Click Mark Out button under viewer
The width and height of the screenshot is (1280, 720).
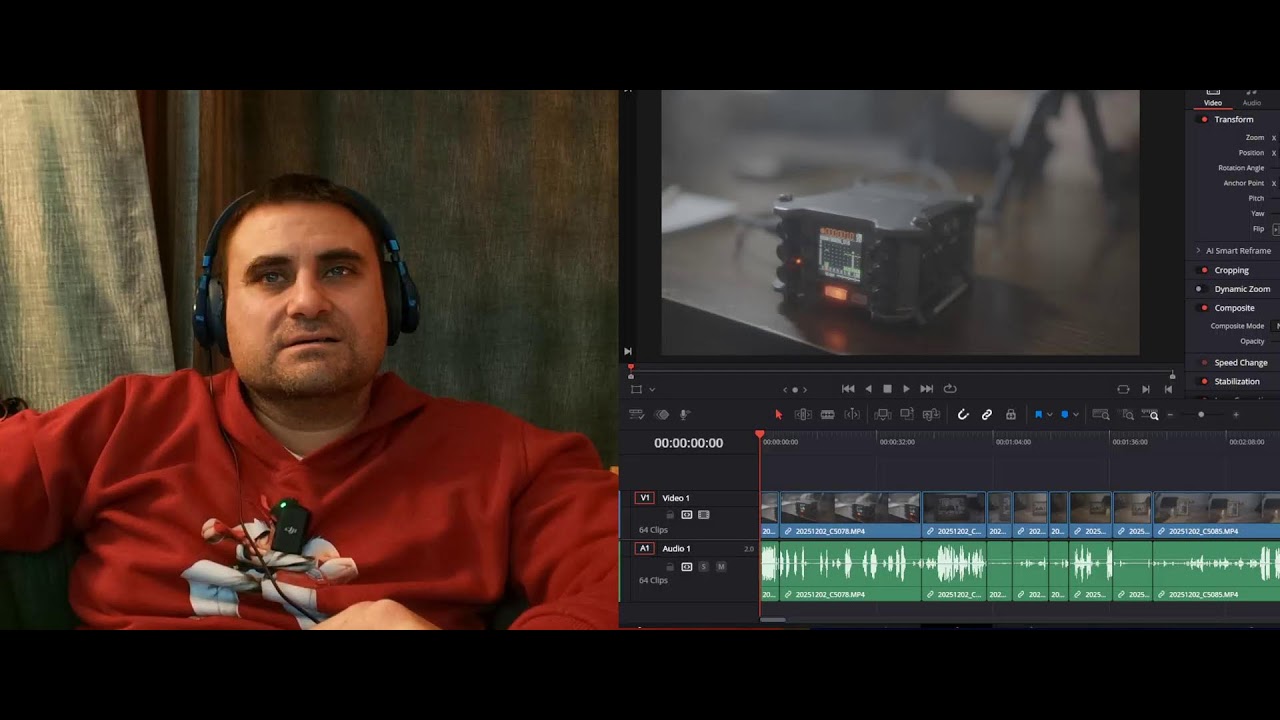tap(1168, 389)
